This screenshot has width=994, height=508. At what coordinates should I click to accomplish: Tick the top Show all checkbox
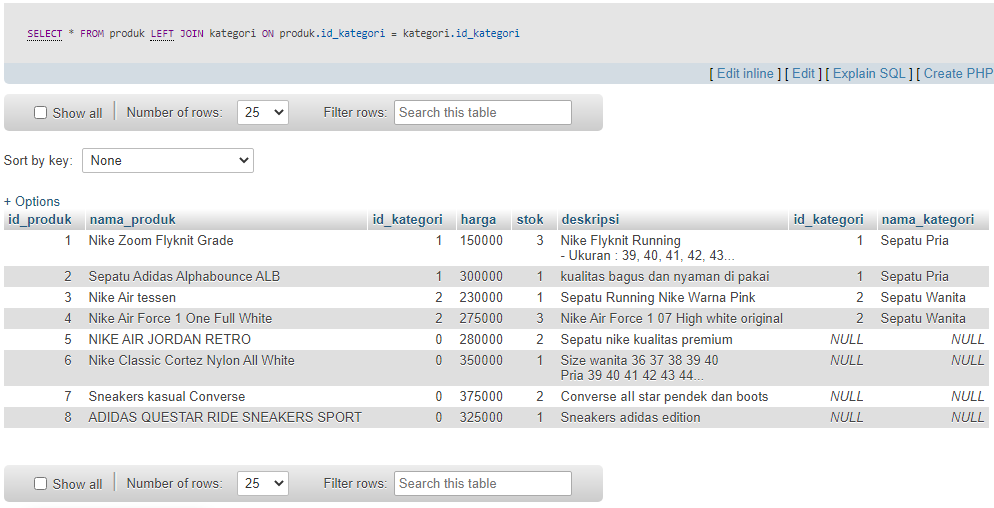41,113
